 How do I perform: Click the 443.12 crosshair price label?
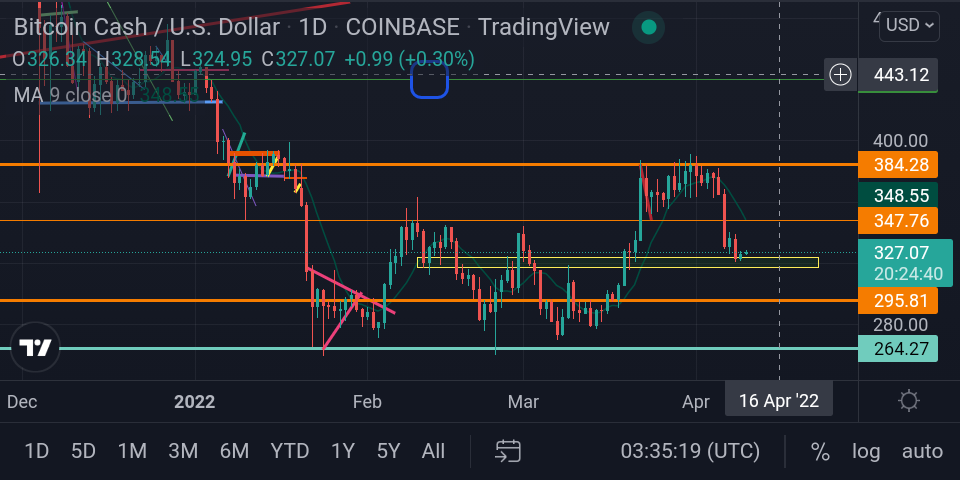898,75
